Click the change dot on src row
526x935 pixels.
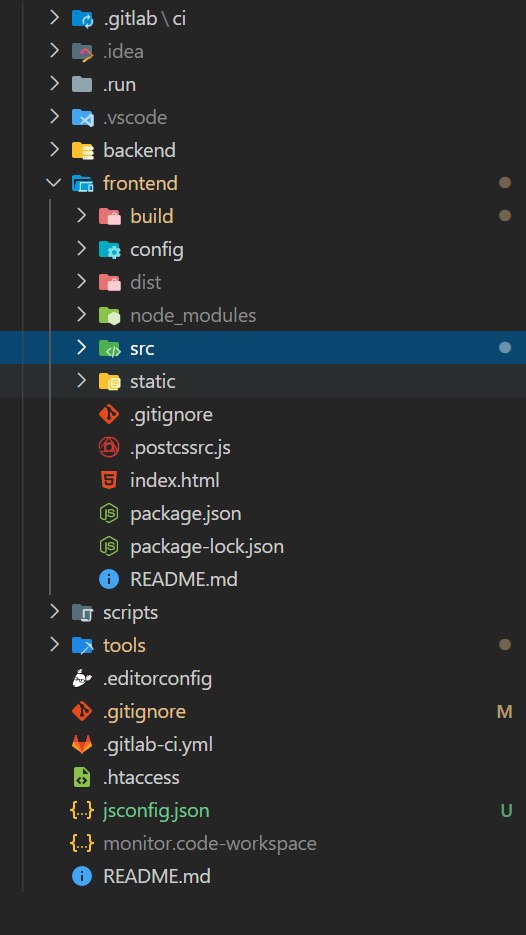coord(505,348)
